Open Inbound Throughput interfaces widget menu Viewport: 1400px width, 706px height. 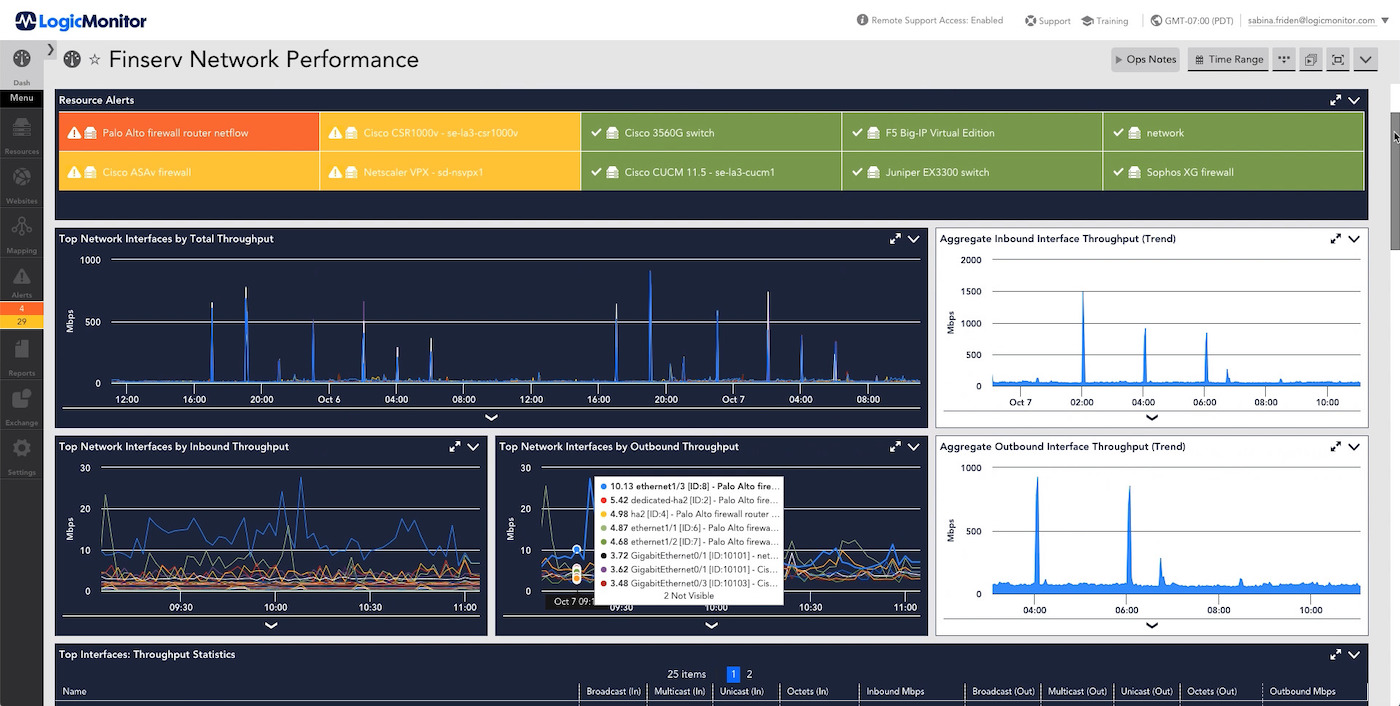pyautogui.click(x=474, y=447)
